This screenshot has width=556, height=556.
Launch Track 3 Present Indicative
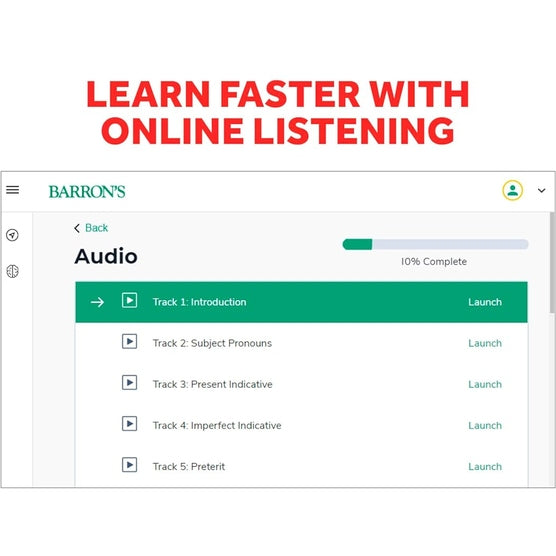click(485, 384)
